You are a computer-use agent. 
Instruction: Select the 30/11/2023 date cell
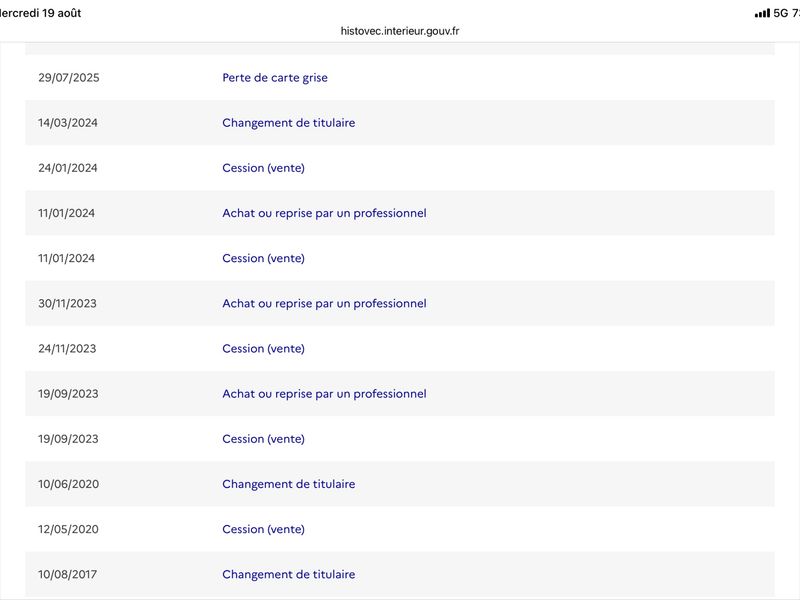tap(67, 303)
